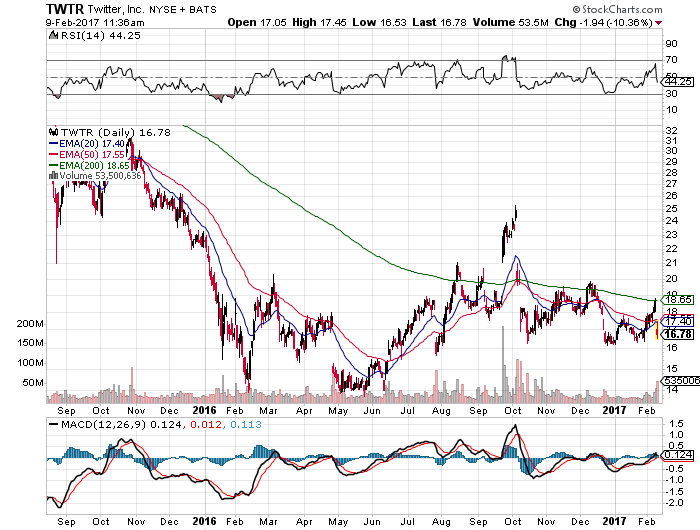Click the 90 level on RSI axis
The height and width of the screenshot is (530, 700).
click(671, 44)
